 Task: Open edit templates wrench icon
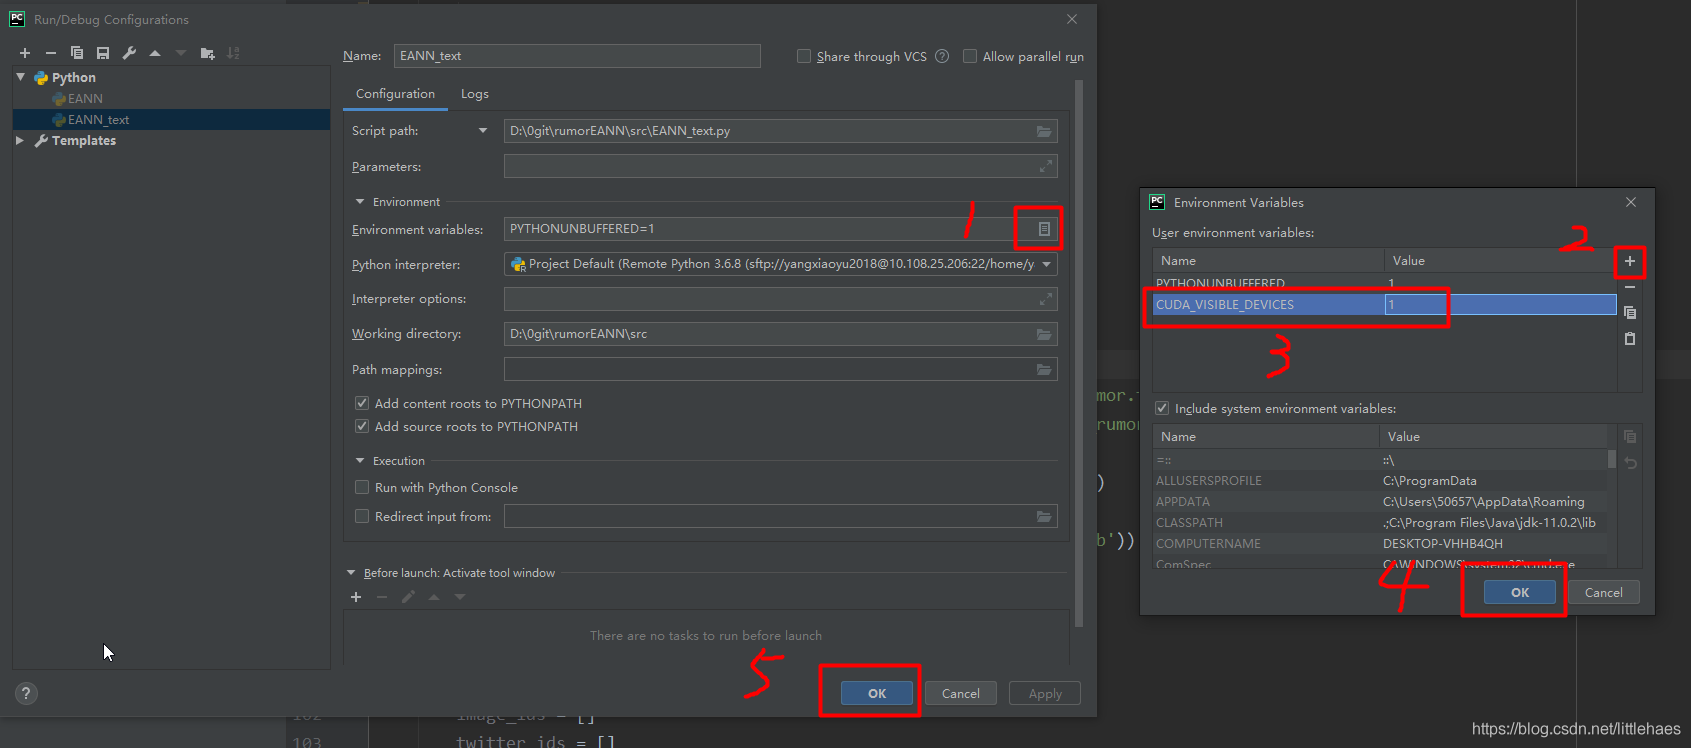(129, 53)
